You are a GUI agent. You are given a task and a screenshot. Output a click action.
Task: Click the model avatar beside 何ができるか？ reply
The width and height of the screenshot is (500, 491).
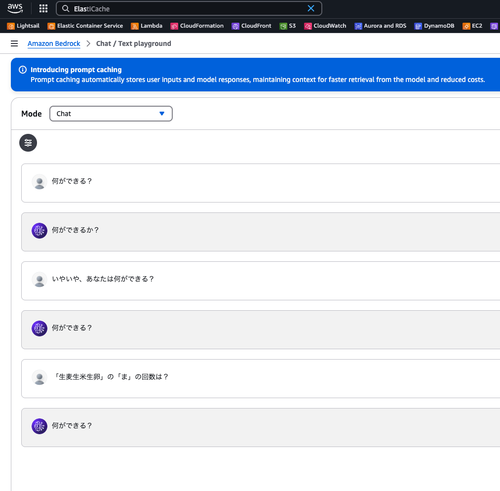[39, 230]
